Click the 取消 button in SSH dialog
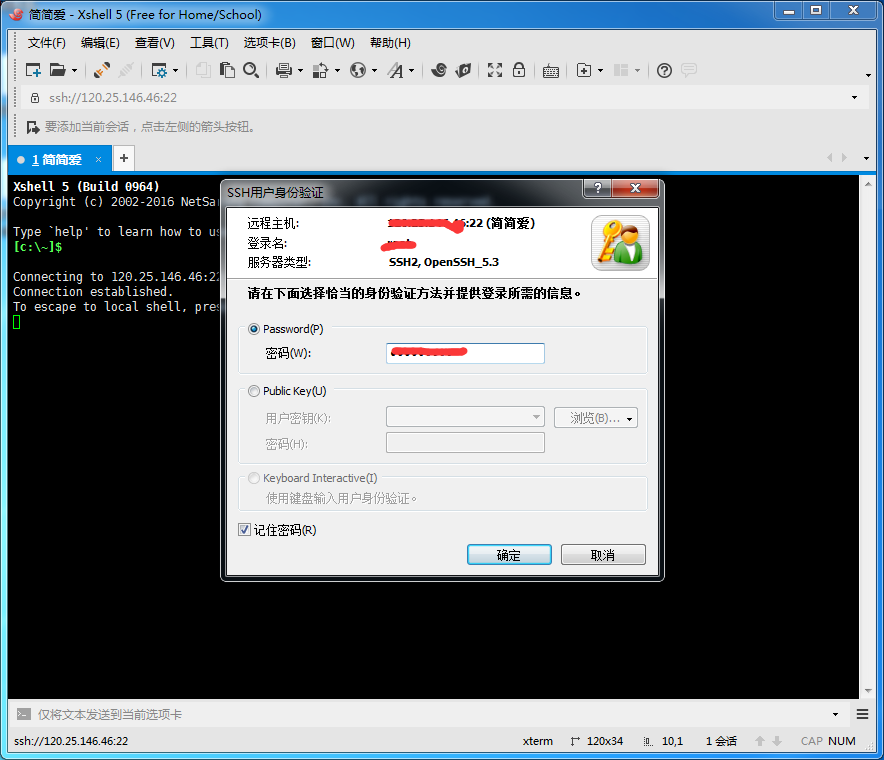 click(x=603, y=555)
